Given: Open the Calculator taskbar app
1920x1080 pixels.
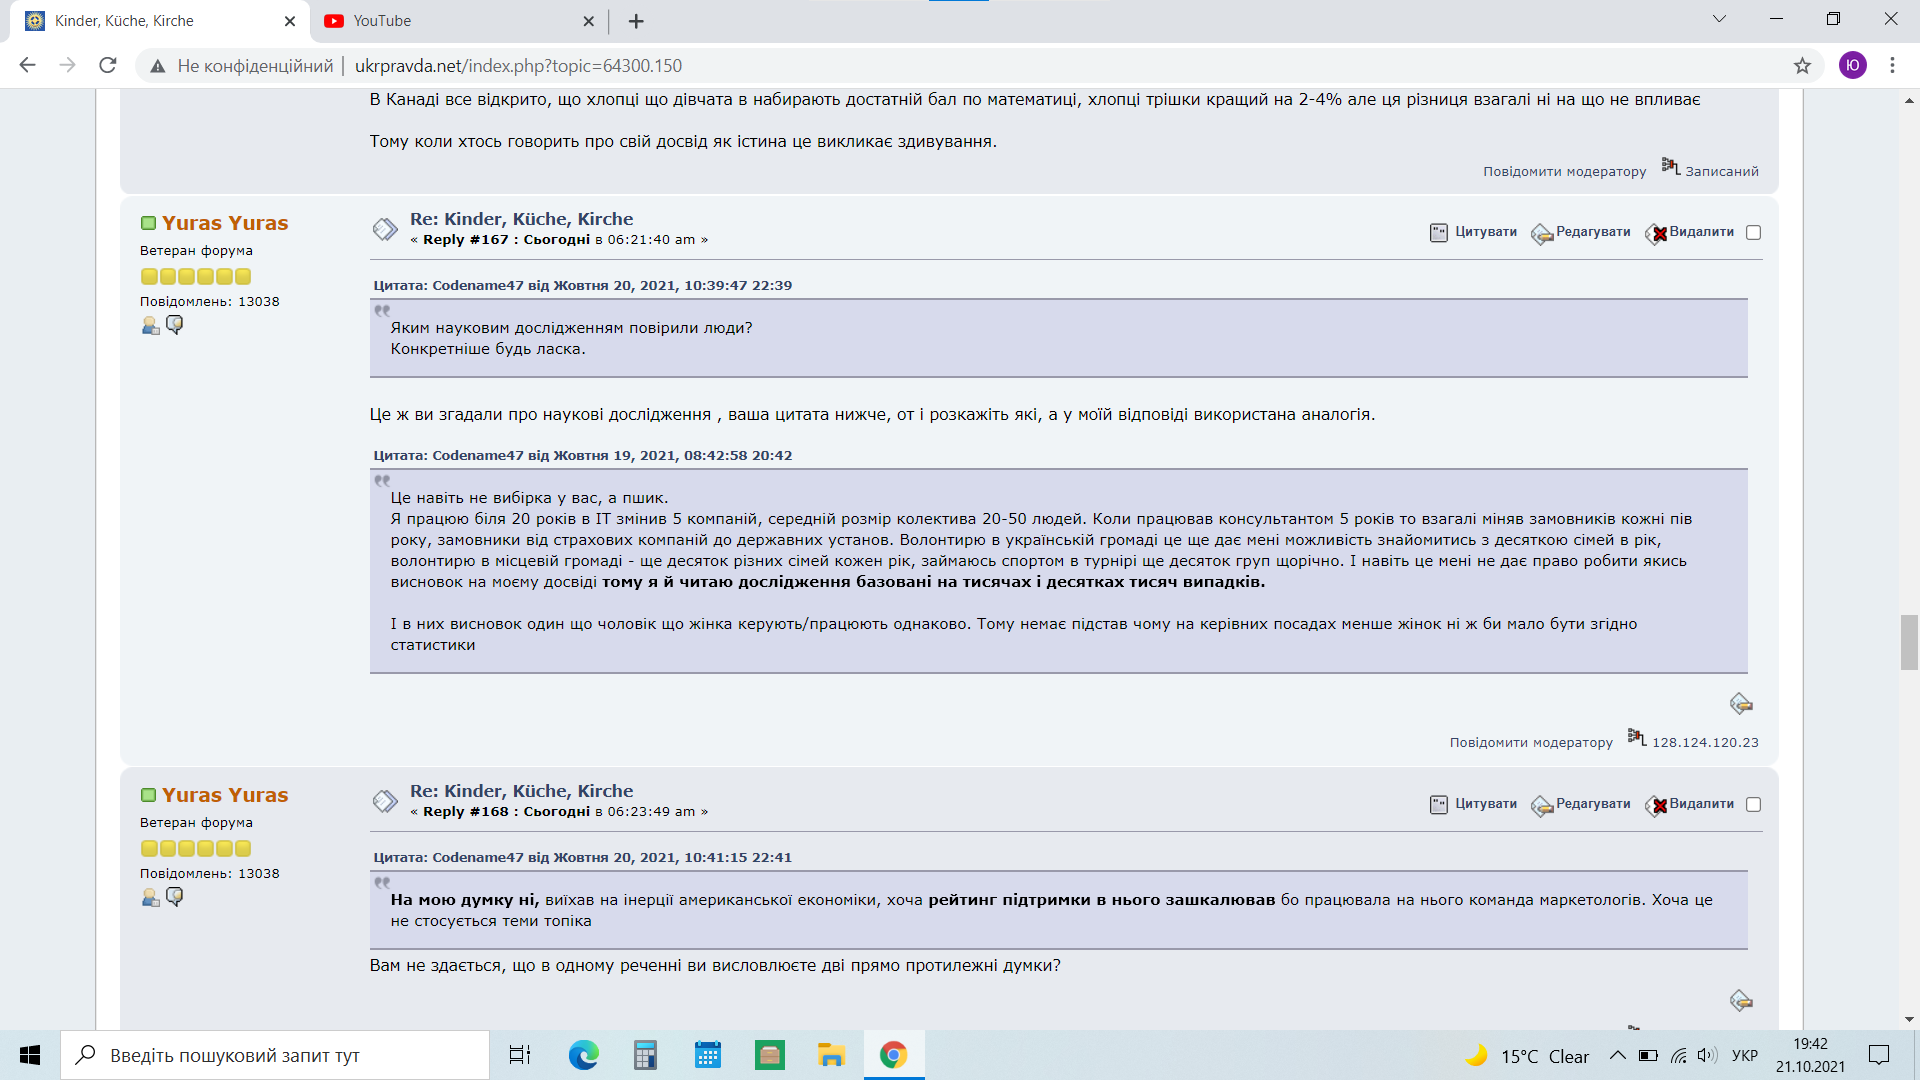Looking at the screenshot, I should 645,1055.
